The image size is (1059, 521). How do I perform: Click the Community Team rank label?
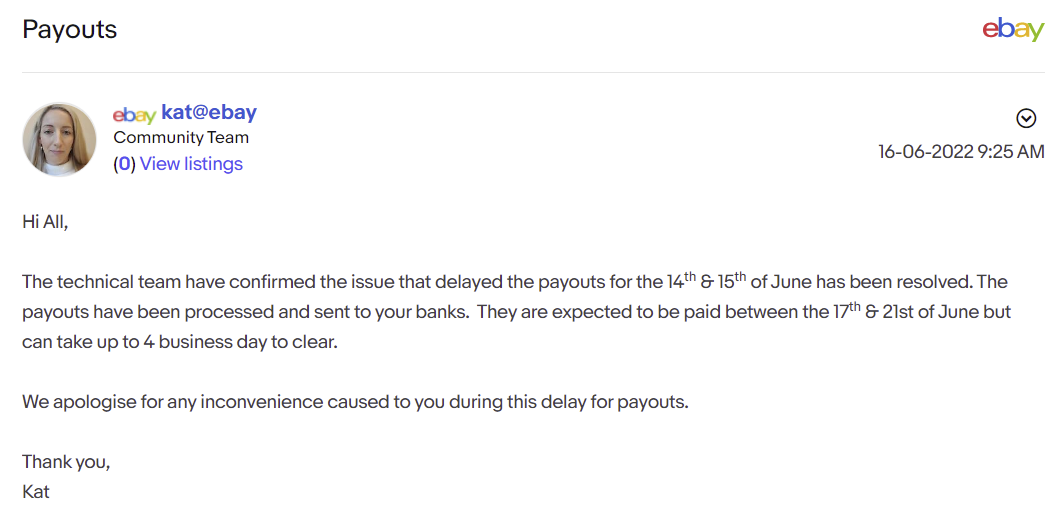(x=181, y=138)
